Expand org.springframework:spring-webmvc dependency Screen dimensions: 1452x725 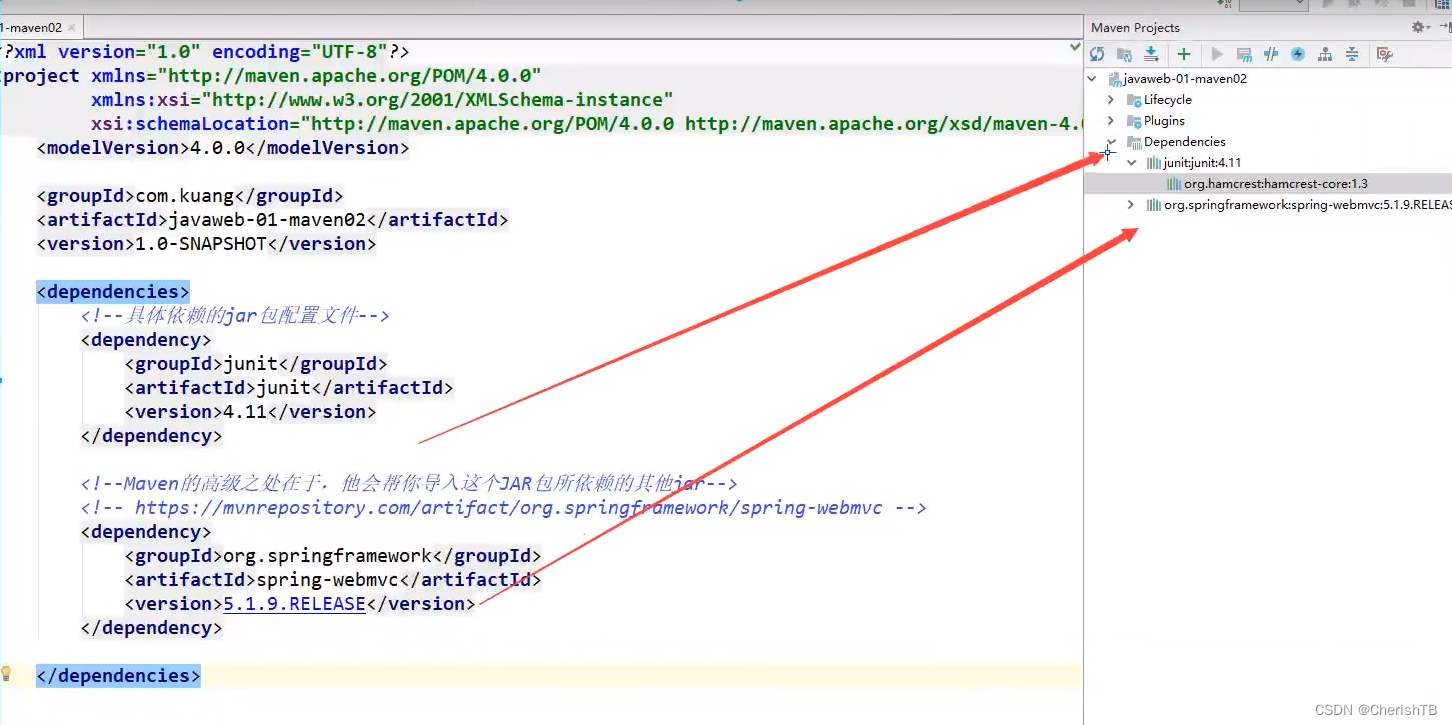tap(1131, 204)
